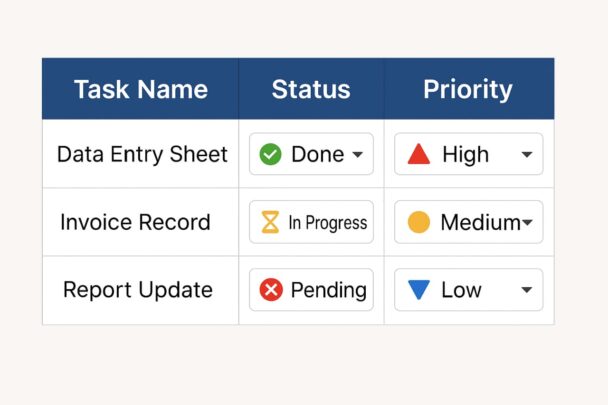Expand the High priority dropdown arrow
Screen dimensions: 608x405
[x=526, y=155]
